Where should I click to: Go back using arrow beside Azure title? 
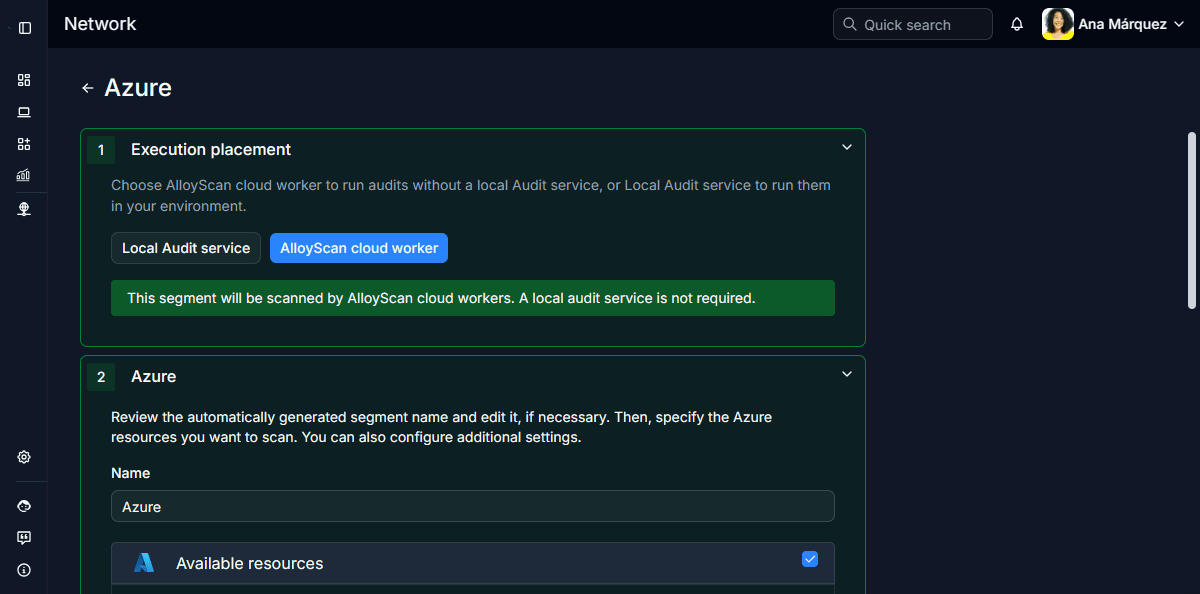pos(88,88)
